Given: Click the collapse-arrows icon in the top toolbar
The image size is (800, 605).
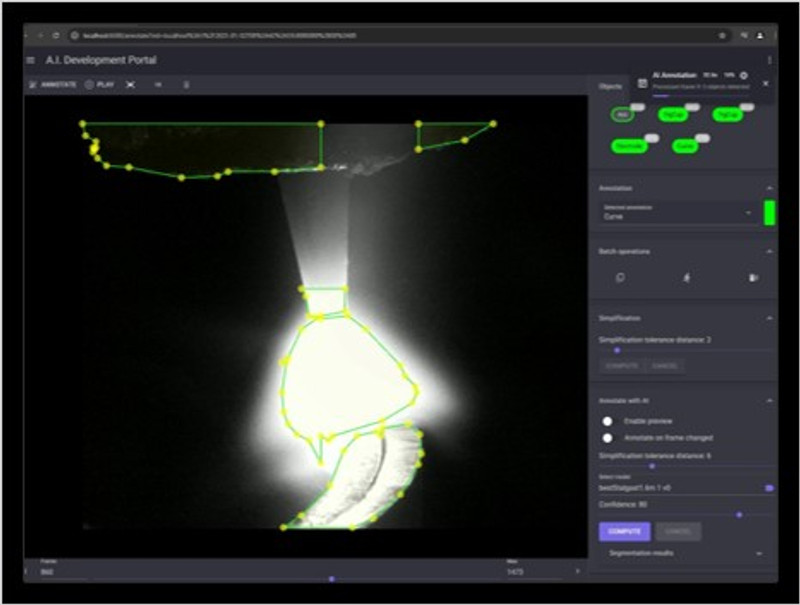Looking at the screenshot, I should click(130, 84).
